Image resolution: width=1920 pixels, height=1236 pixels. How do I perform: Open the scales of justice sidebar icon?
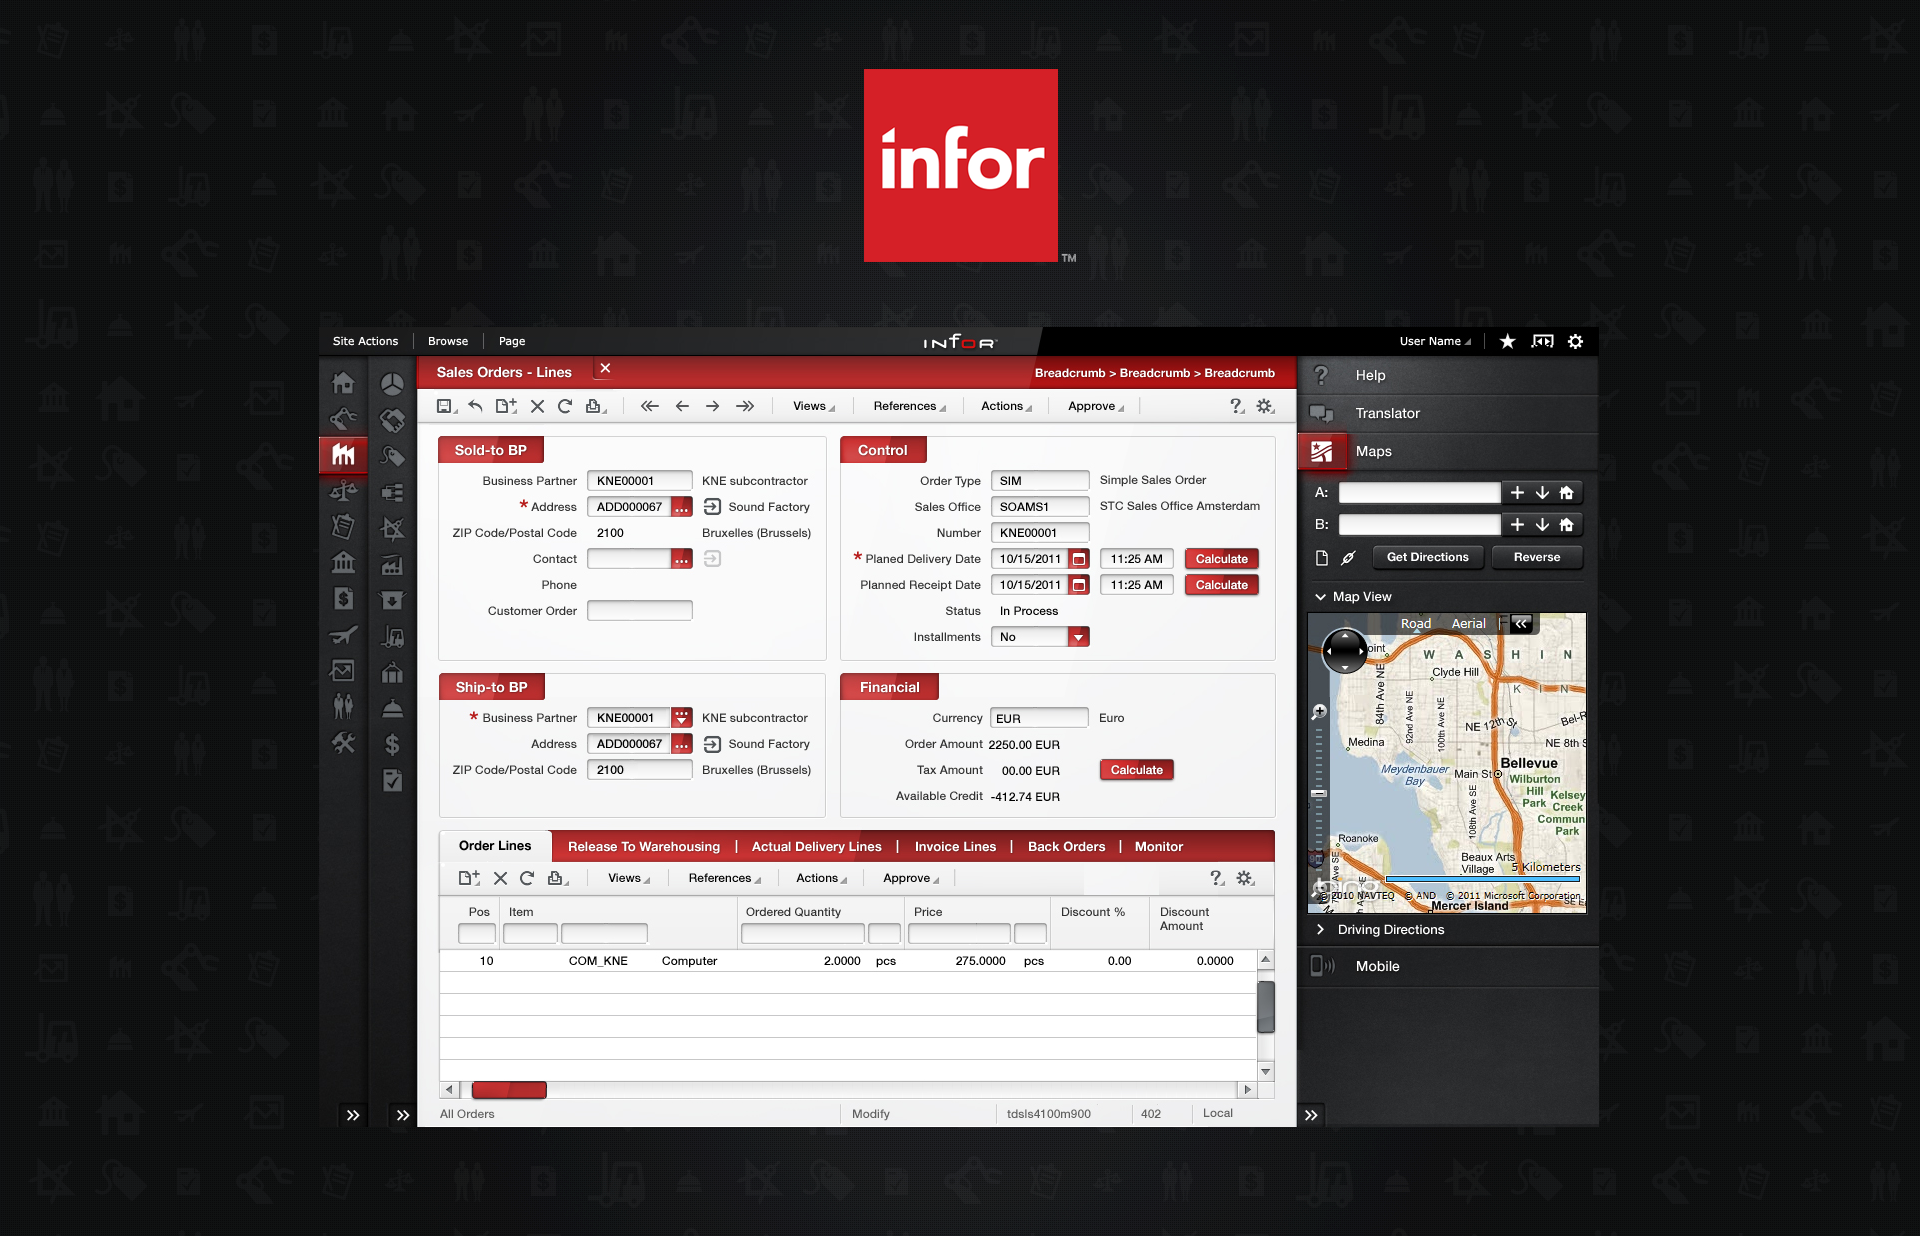coord(343,491)
